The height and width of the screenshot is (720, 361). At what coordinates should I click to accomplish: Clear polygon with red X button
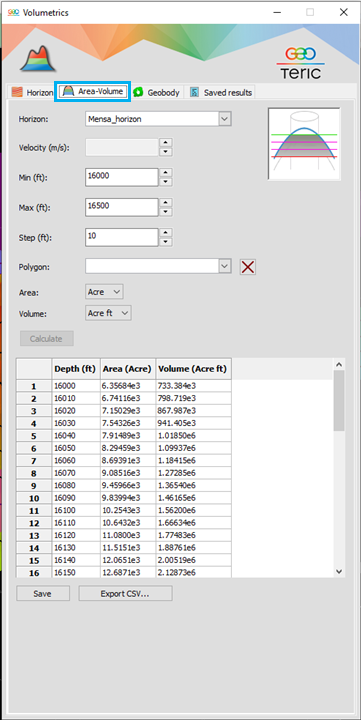coord(248,267)
